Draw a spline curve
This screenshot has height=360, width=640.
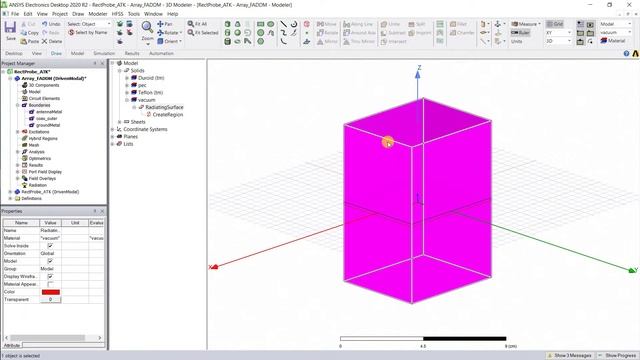click(283, 33)
